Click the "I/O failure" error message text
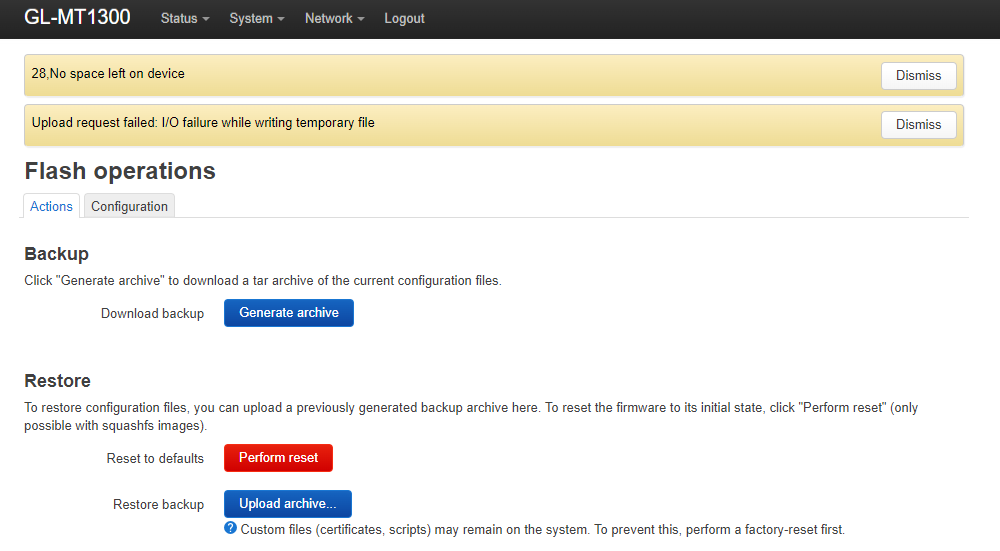The height and width of the screenshot is (551, 1000). click(x=203, y=123)
